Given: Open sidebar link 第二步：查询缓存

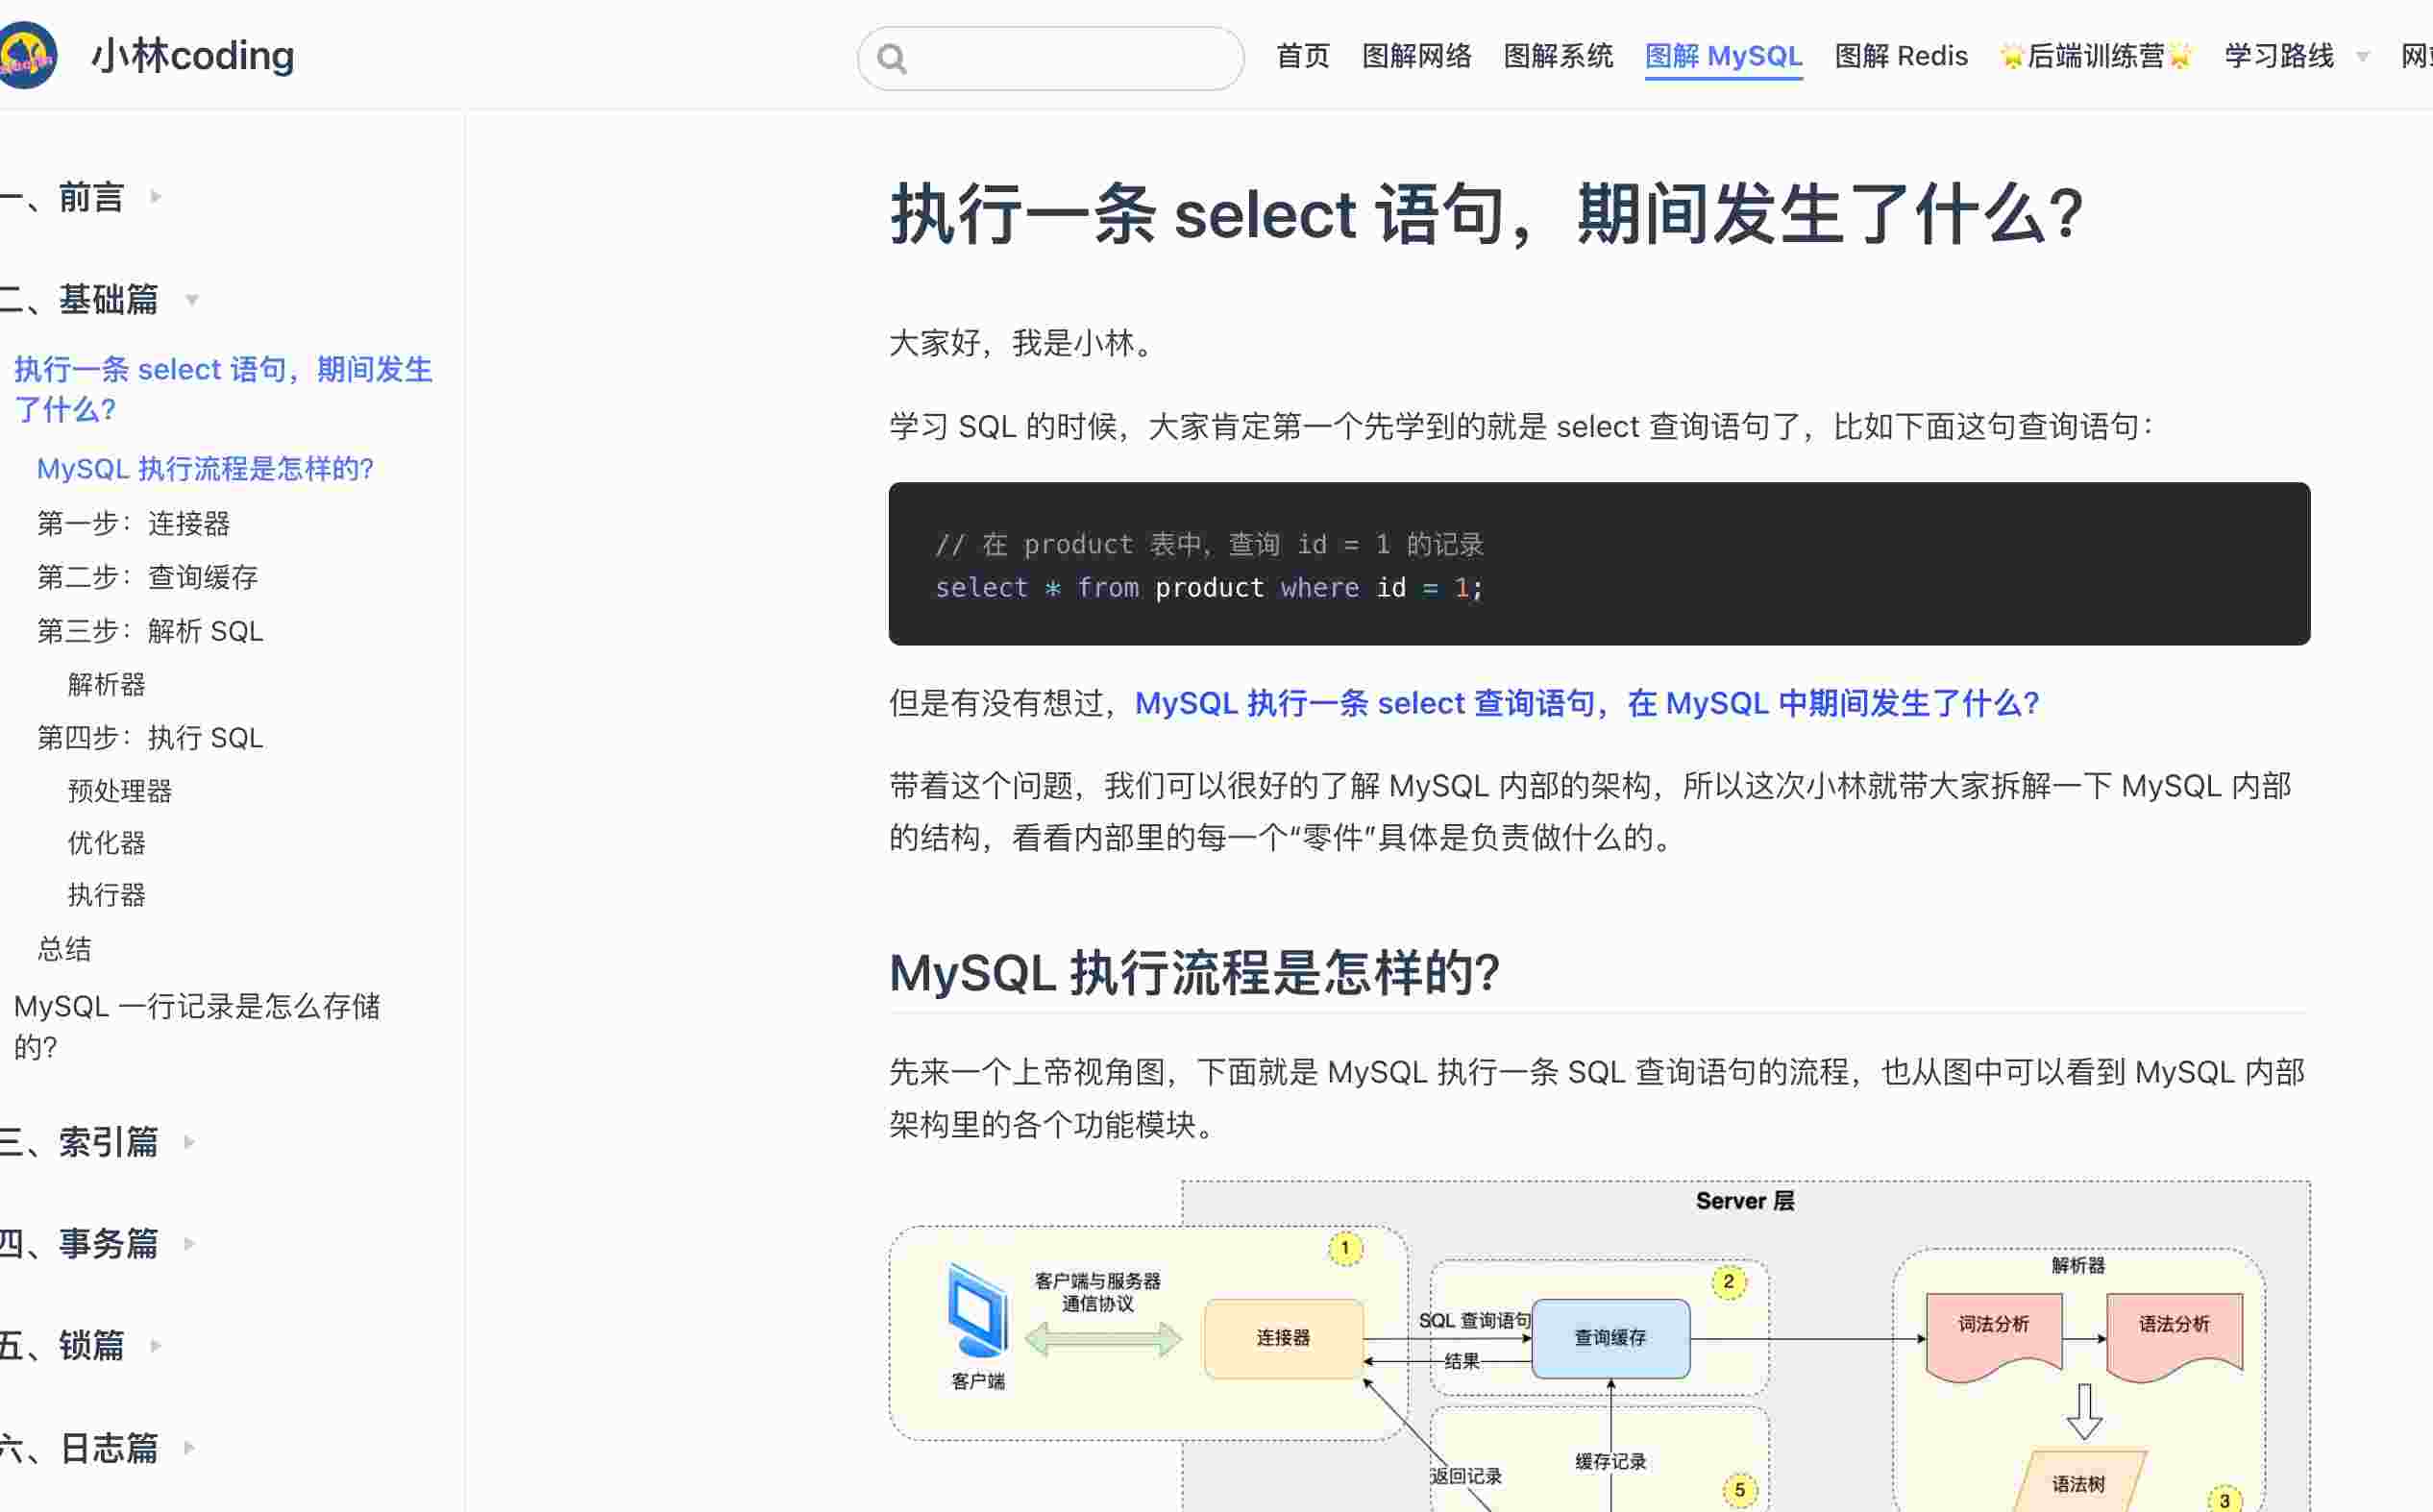Looking at the screenshot, I should [148, 577].
